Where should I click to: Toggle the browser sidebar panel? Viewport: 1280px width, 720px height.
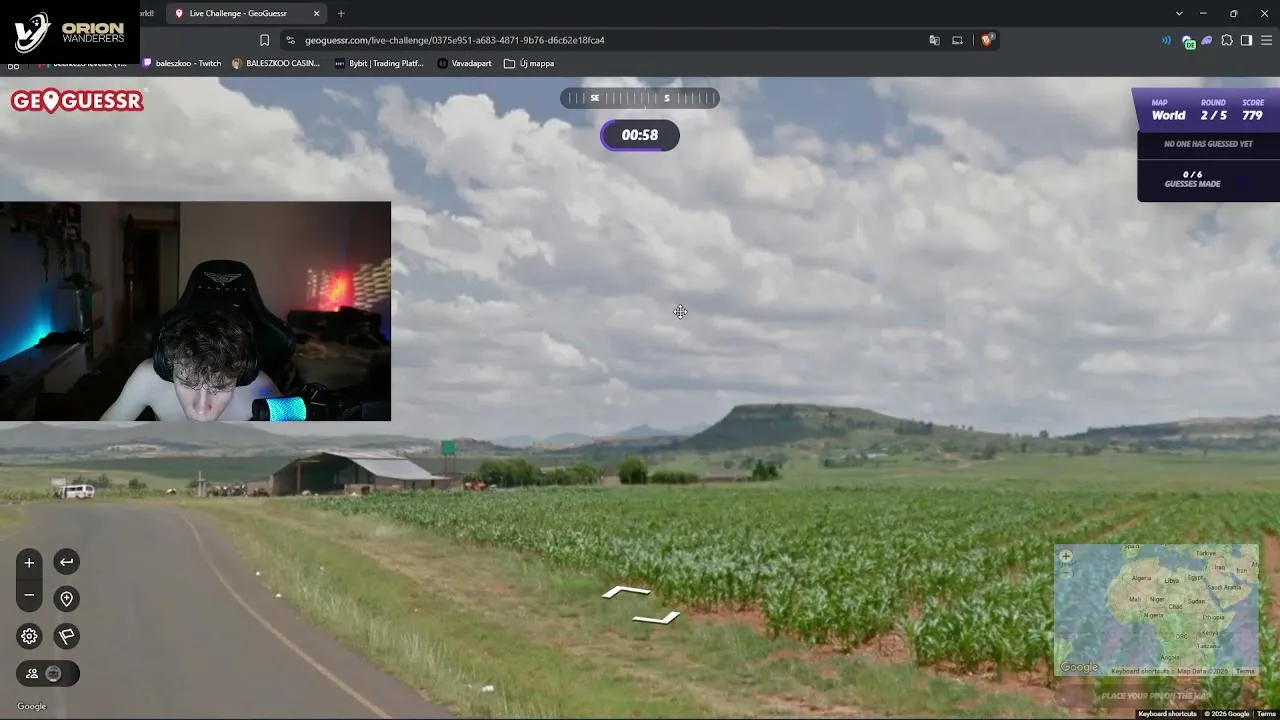[x=1246, y=40]
